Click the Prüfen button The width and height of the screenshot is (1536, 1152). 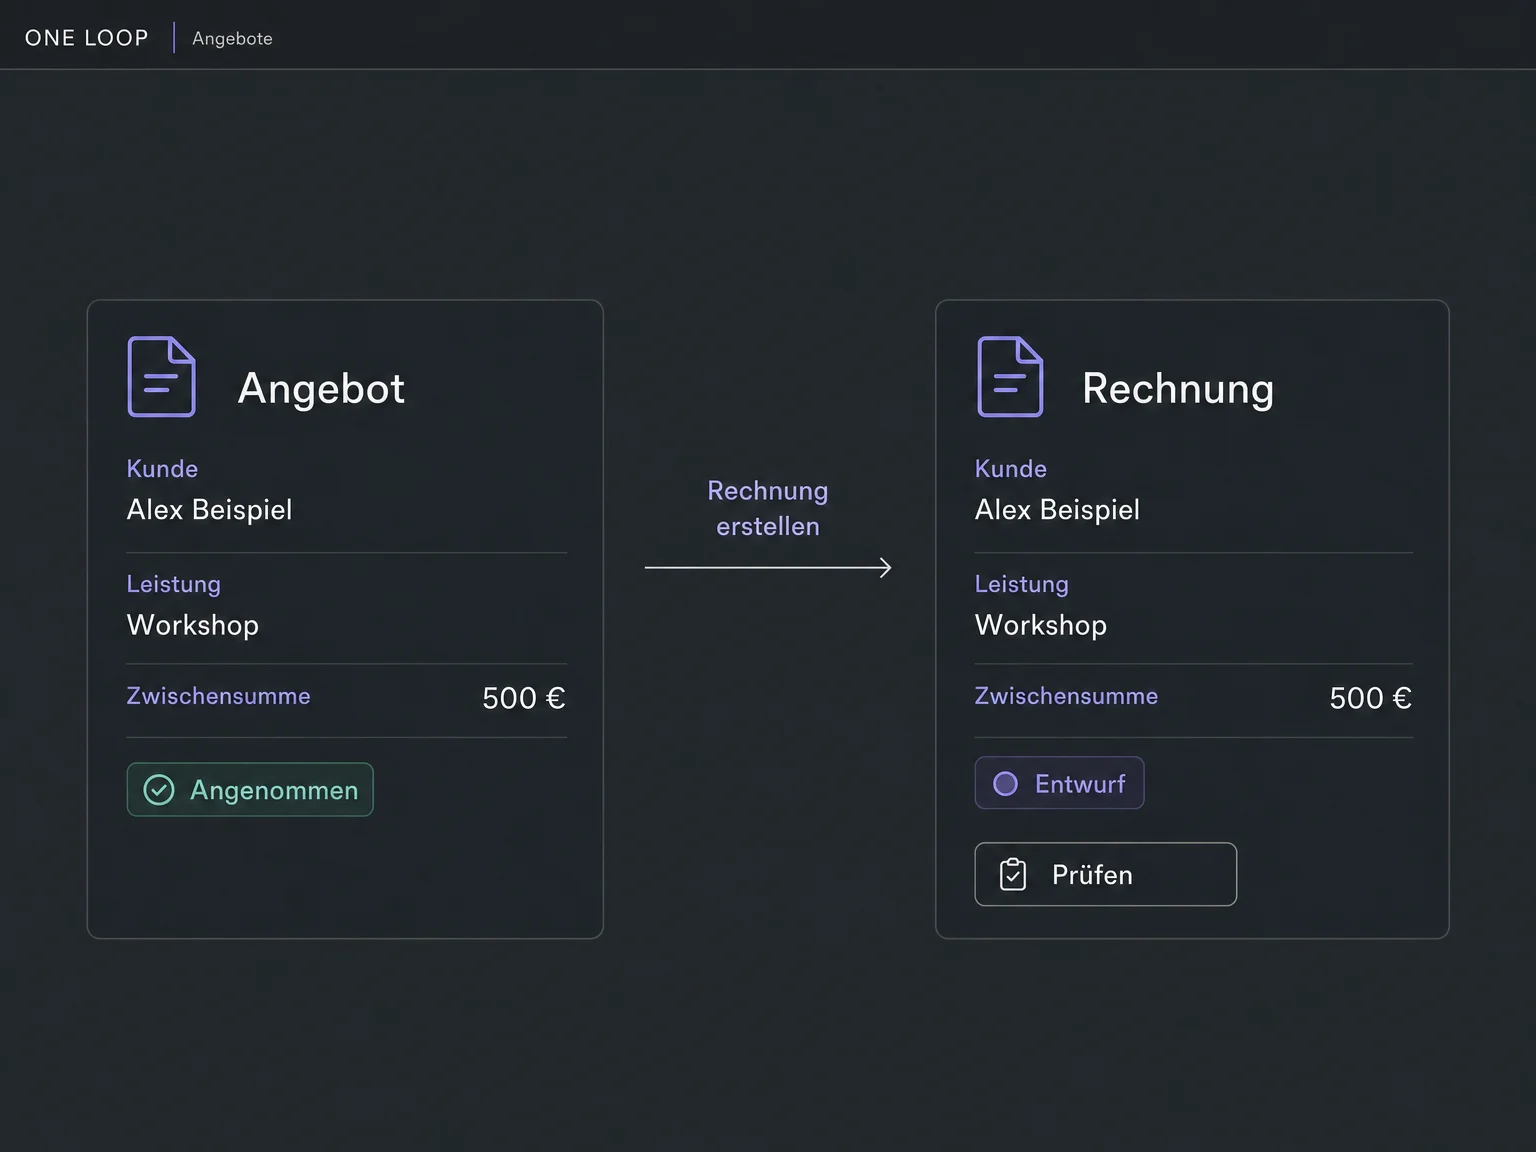1106,875
